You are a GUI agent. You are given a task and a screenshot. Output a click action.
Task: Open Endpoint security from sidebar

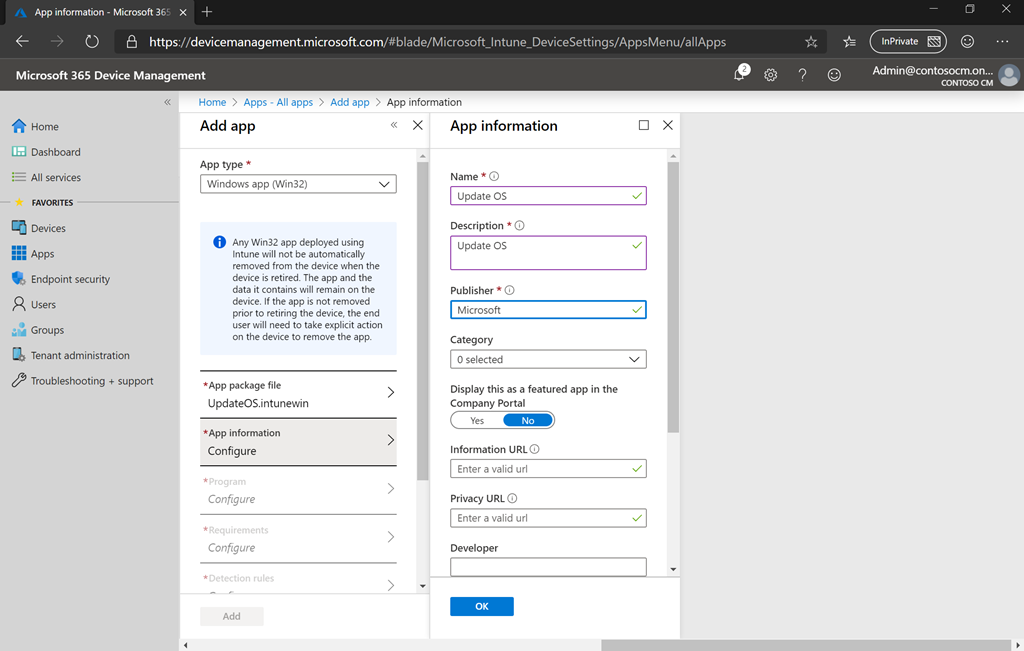coord(70,279)
